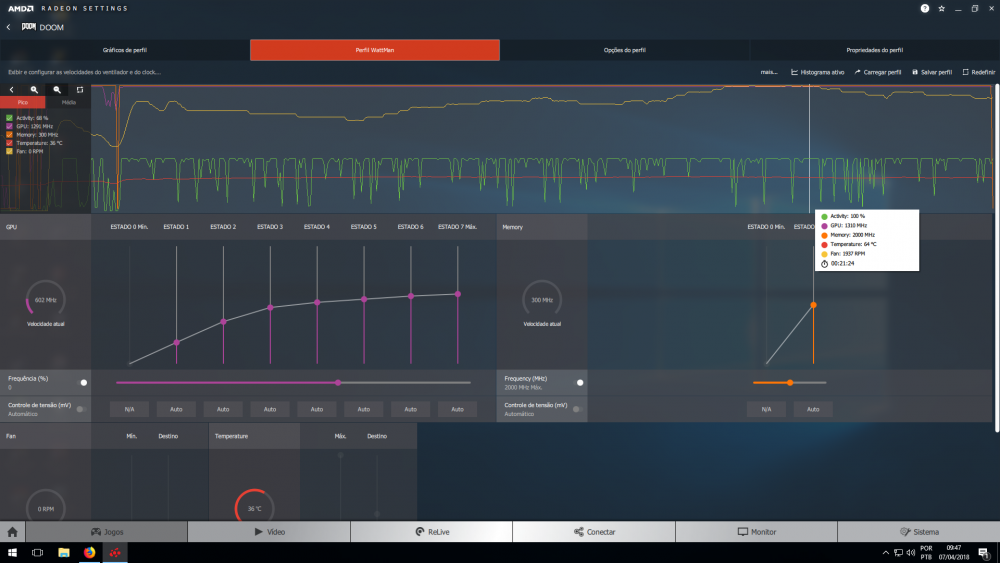Image resolution: width=1000 pixels, height=563 pixels.
Task: Open Firefox from the Windows taskbar
Action: tap(89, 552)
